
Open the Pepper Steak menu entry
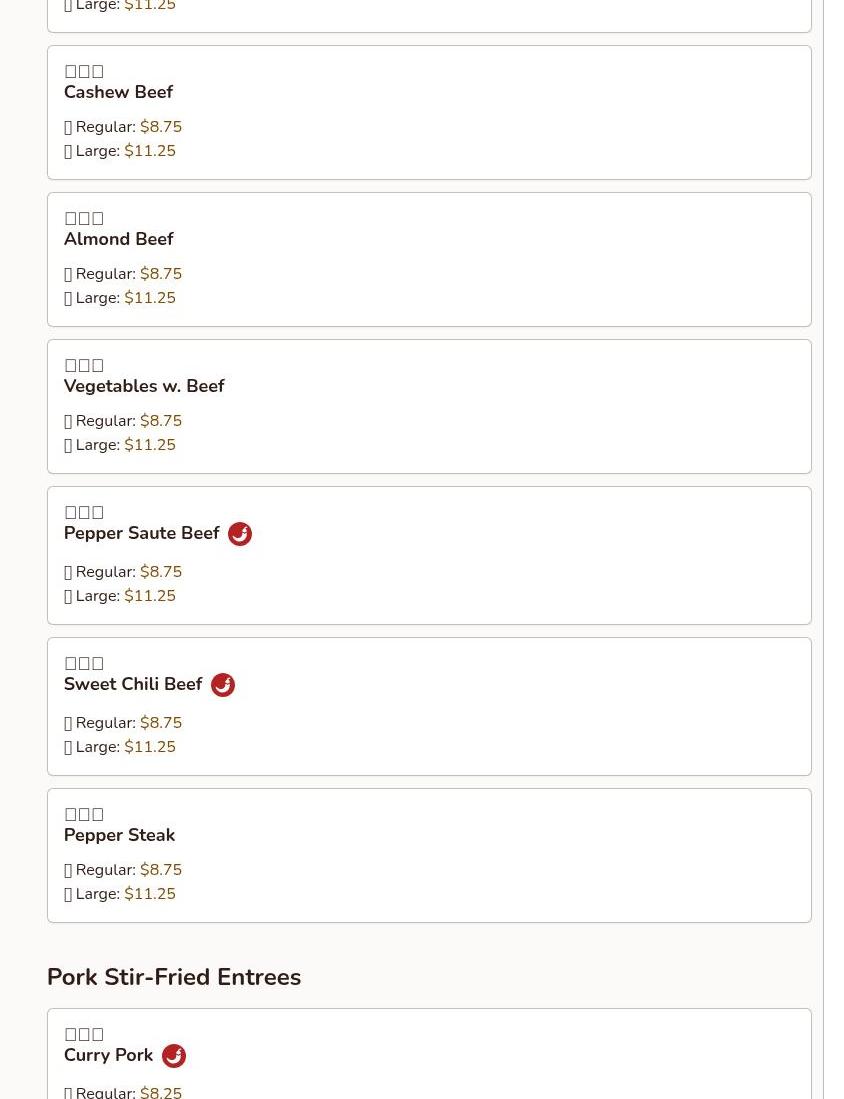click(119, 835)
